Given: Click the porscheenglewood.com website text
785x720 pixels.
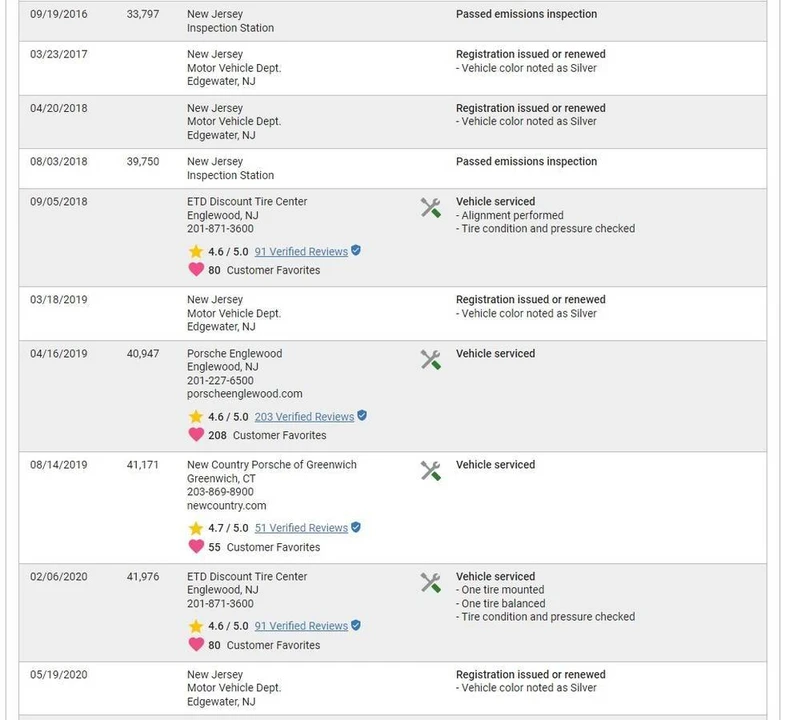Looking at the screenshot, I should point(244,394).
